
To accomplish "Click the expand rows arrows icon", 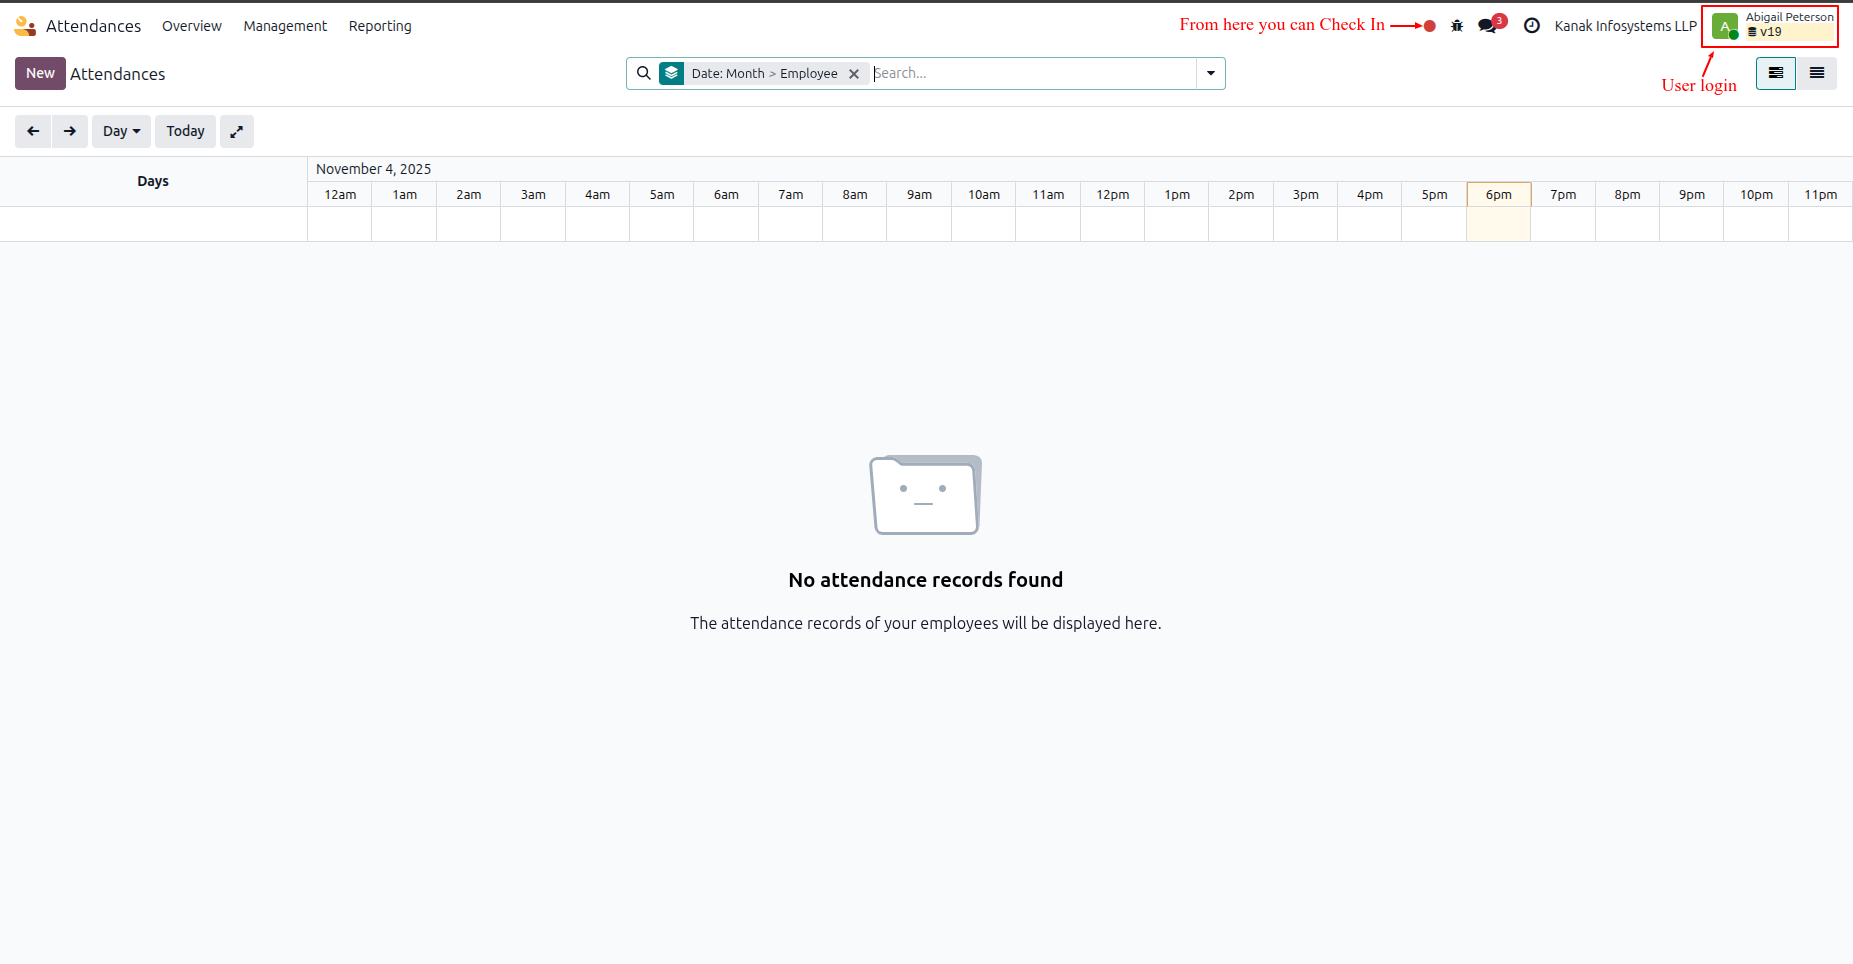I will pos(237,131).
